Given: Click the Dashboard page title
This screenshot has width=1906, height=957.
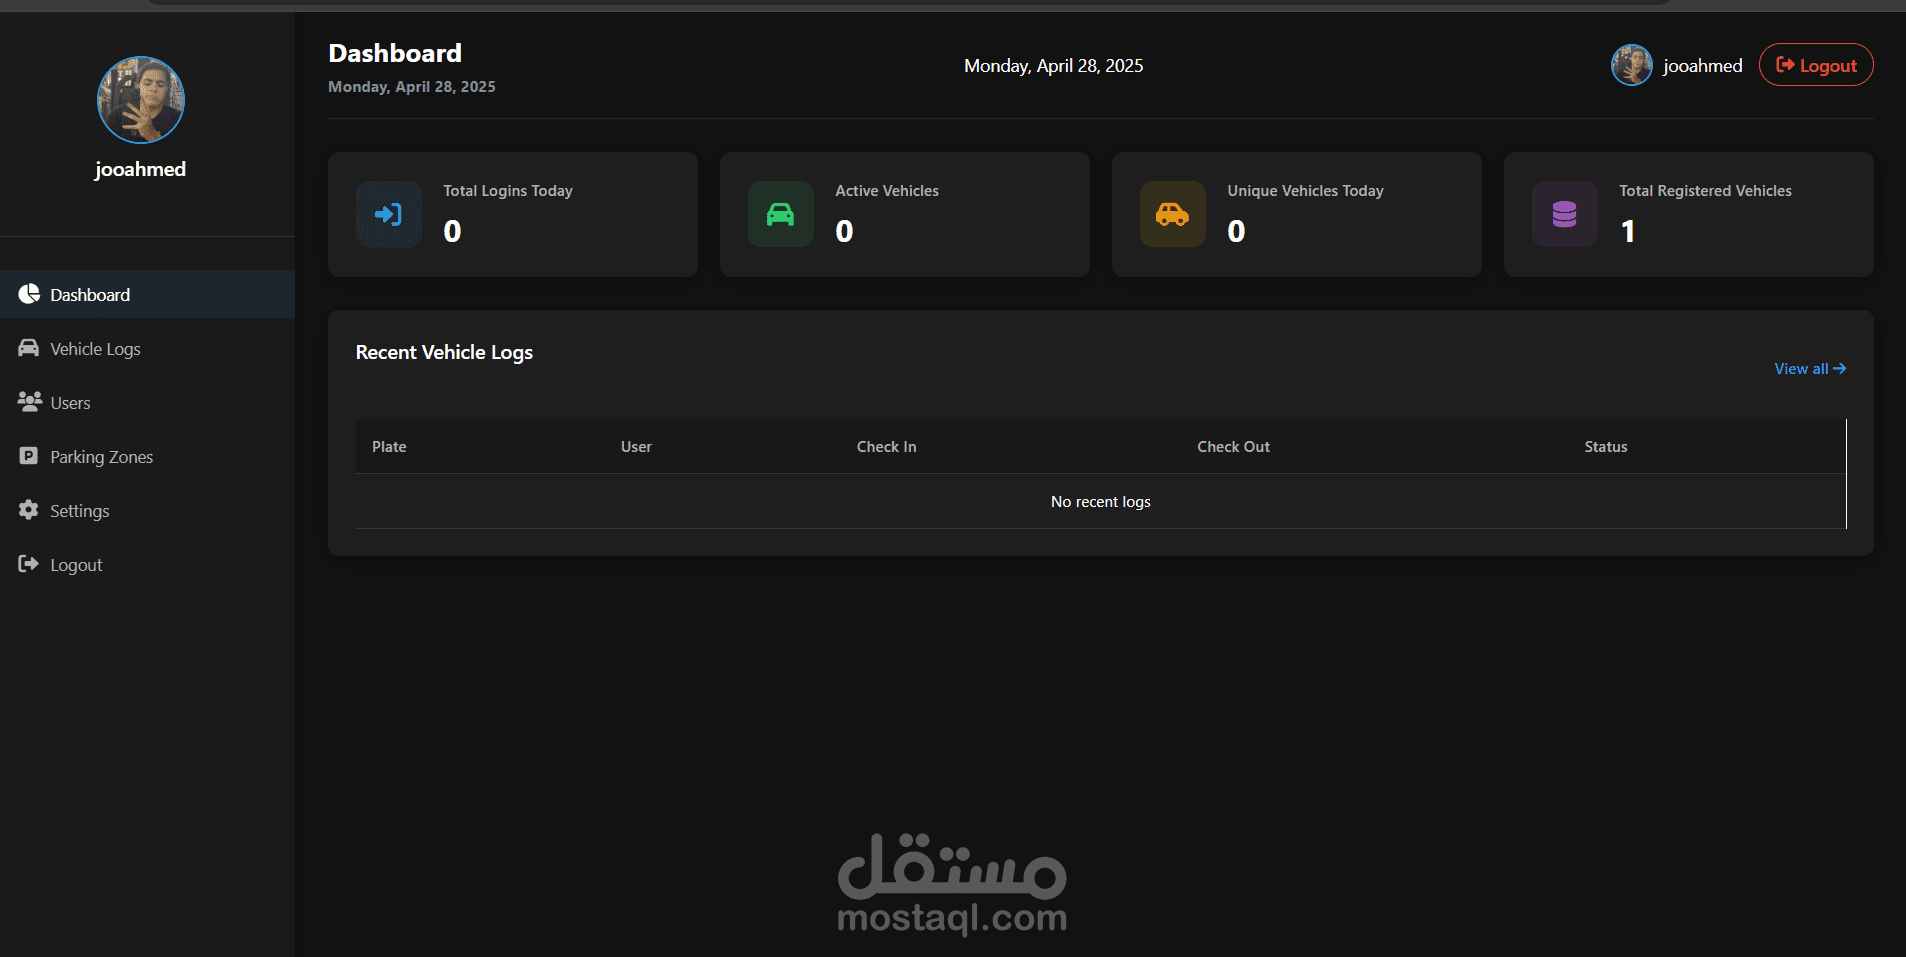Looking at the screenshot, I should point(395,53).
